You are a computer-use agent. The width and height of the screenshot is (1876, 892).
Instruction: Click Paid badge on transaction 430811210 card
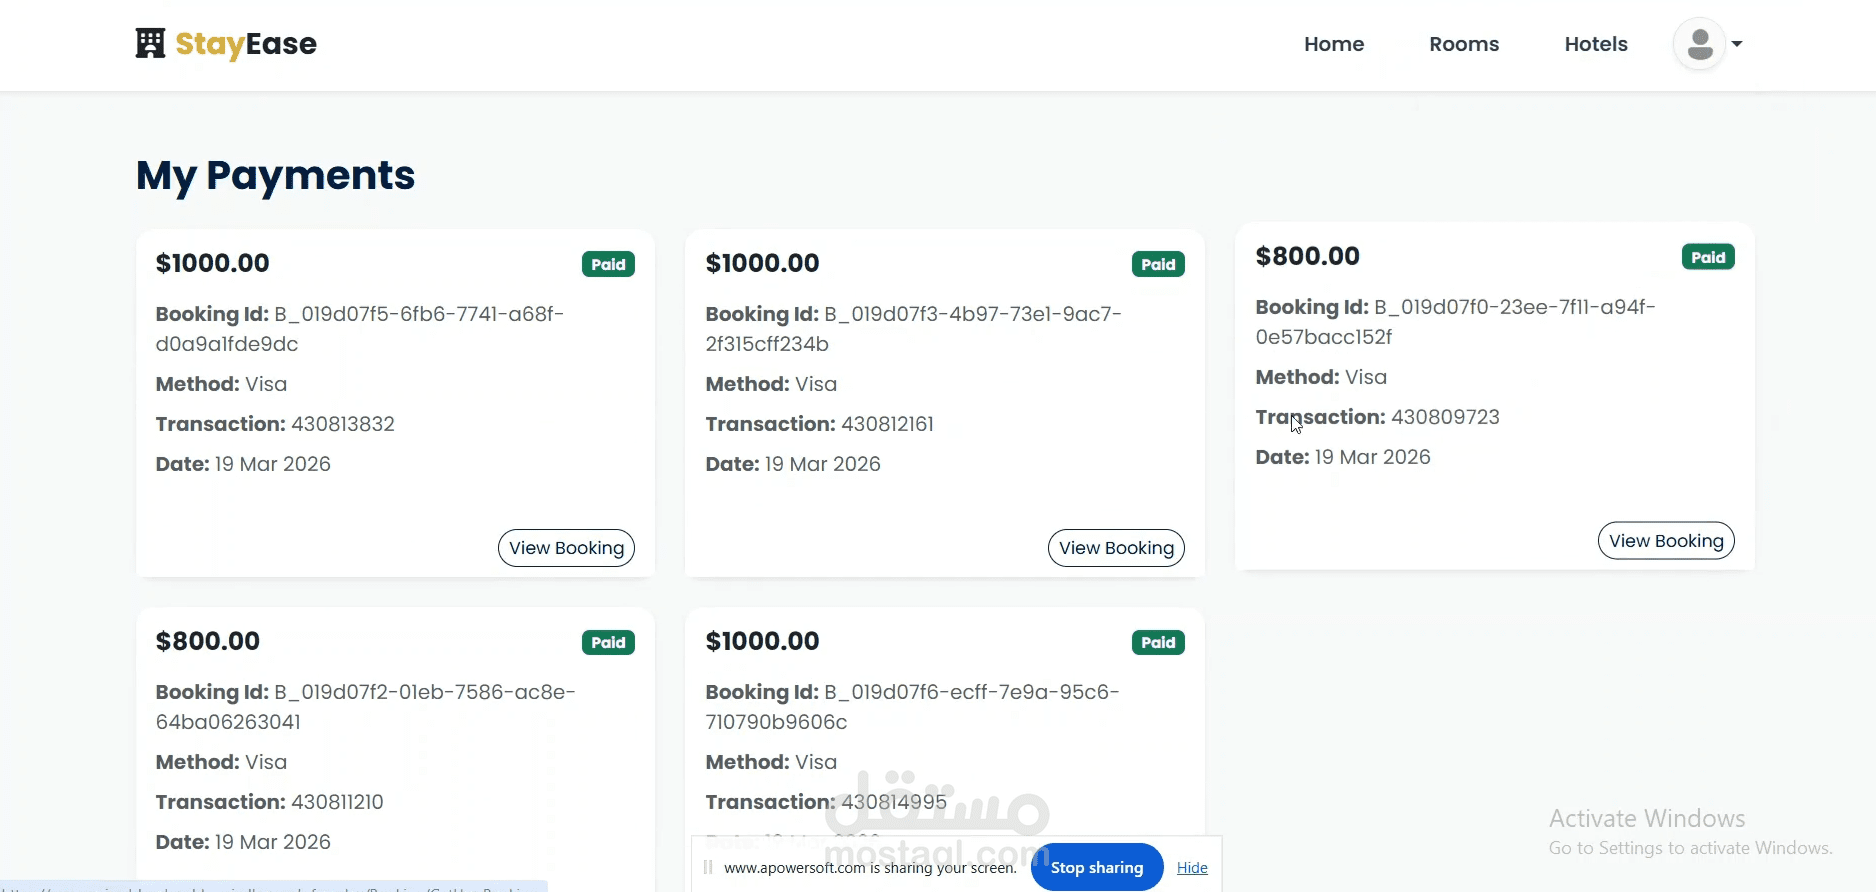click(x=608, y=642)
